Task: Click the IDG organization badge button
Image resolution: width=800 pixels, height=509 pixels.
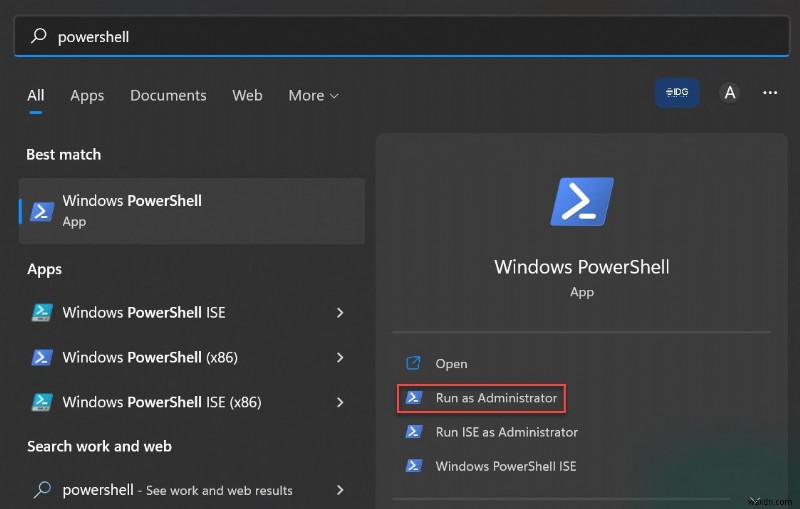Action: pos(677,92)
